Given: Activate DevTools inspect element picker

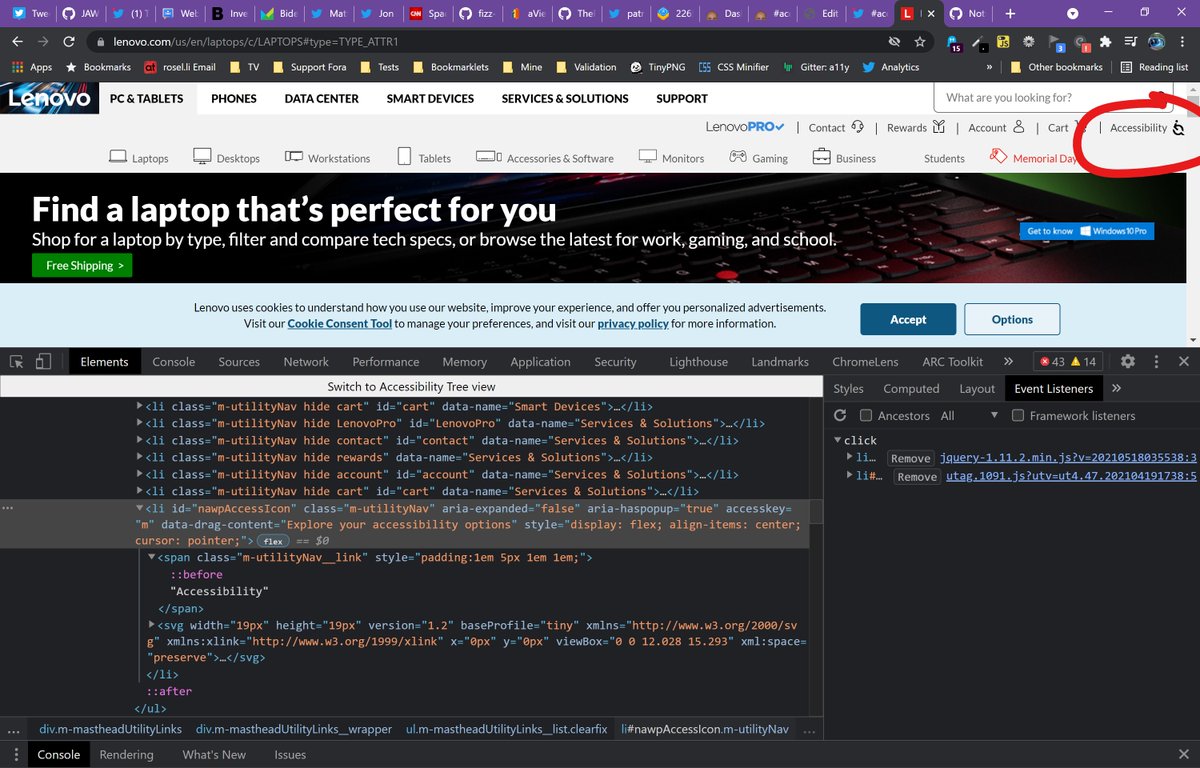Looking at the screenshot, I should coord(17,362).
